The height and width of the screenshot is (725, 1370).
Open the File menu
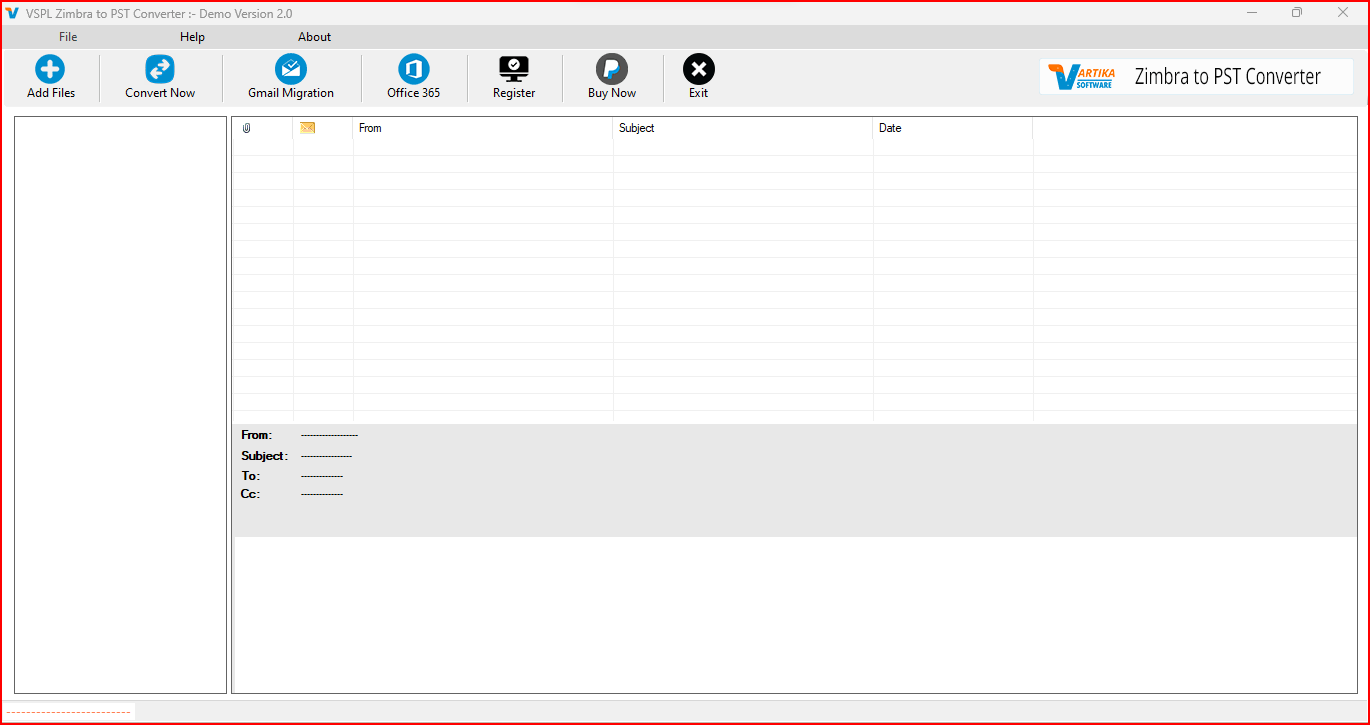(68, 37)
